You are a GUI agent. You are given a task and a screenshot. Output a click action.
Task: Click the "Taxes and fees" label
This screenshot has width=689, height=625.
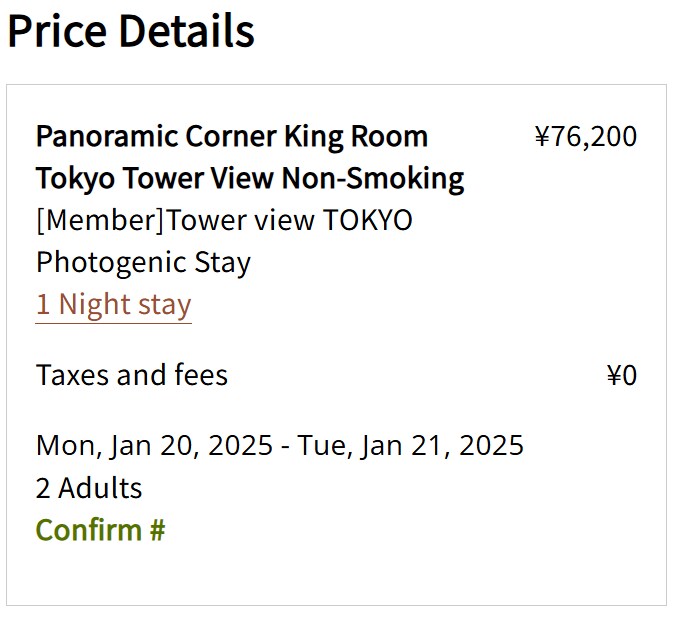point(132,375)
